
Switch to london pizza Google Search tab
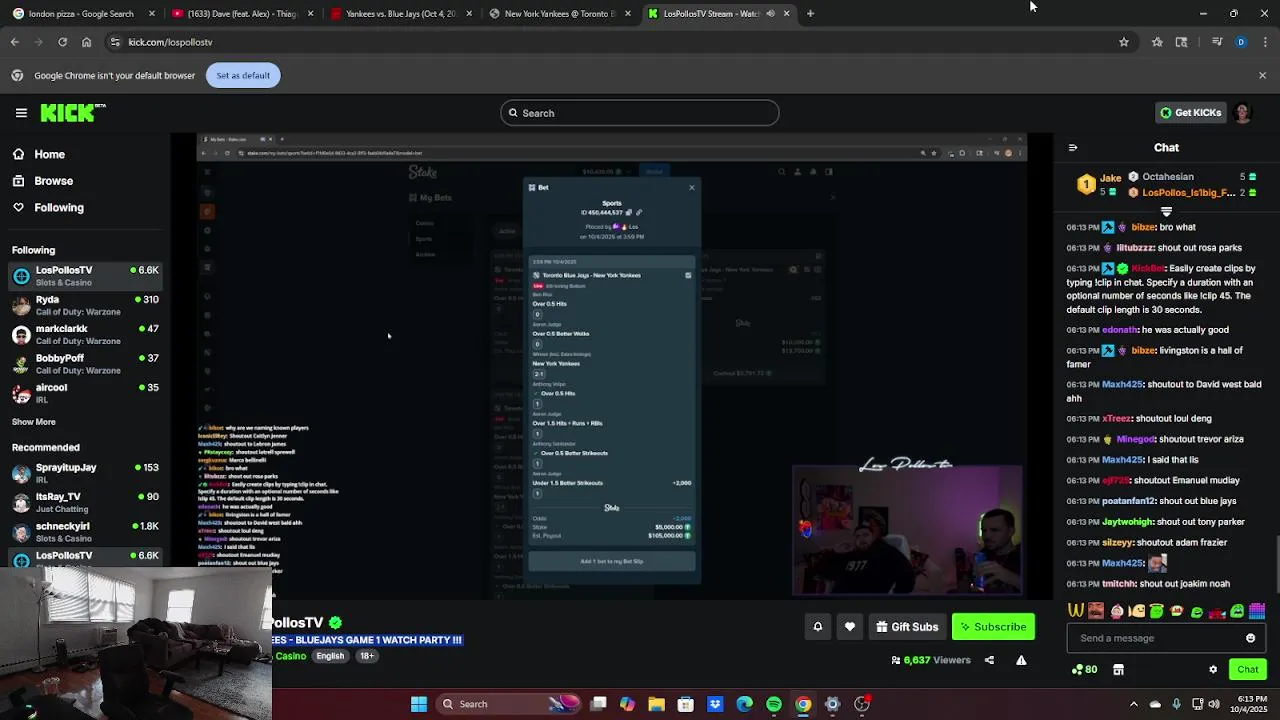[x=82, y=14]
